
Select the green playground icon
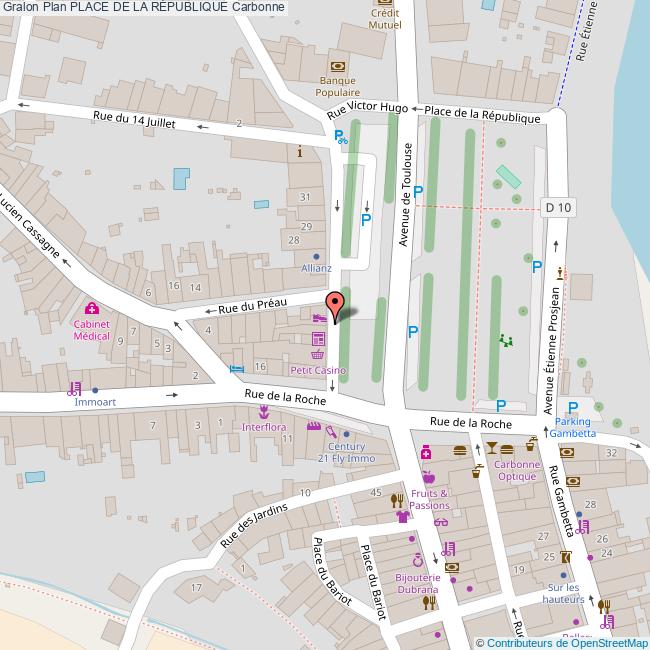[x=507, y=340]
